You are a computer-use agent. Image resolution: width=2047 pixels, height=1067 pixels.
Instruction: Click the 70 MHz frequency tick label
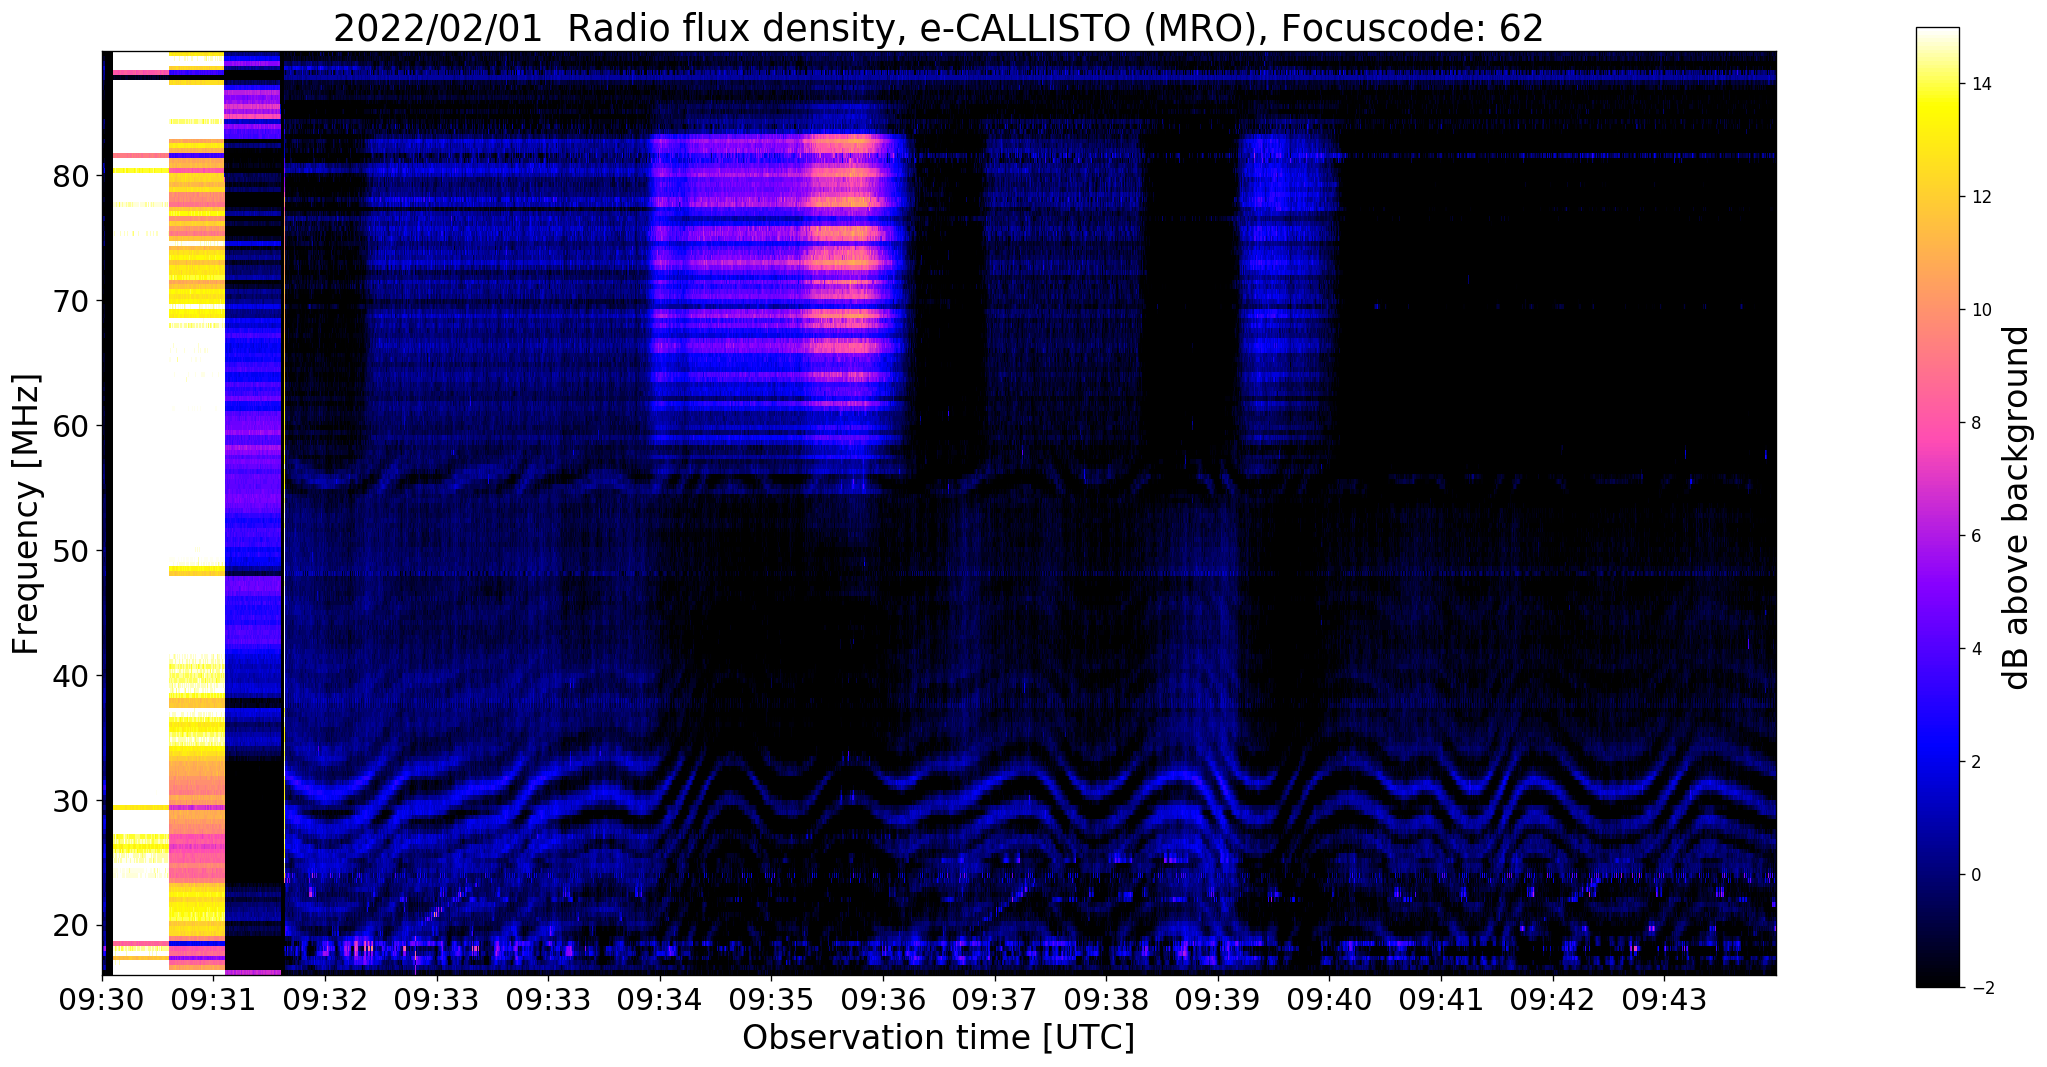(x=72, y=301)
